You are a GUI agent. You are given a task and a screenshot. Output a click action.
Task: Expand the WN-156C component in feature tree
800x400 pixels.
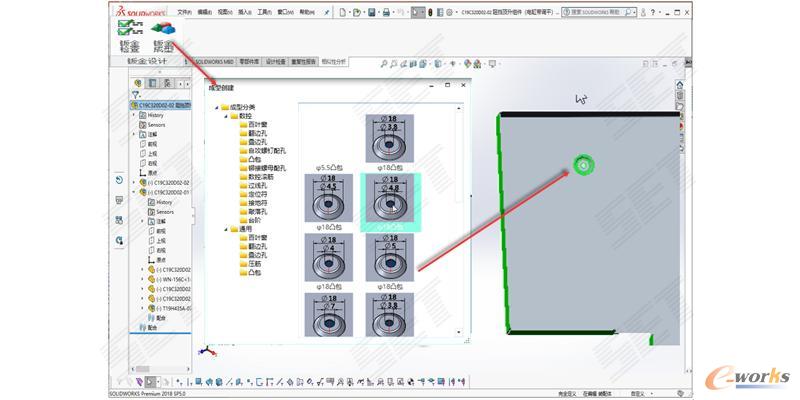coord(142,279)
